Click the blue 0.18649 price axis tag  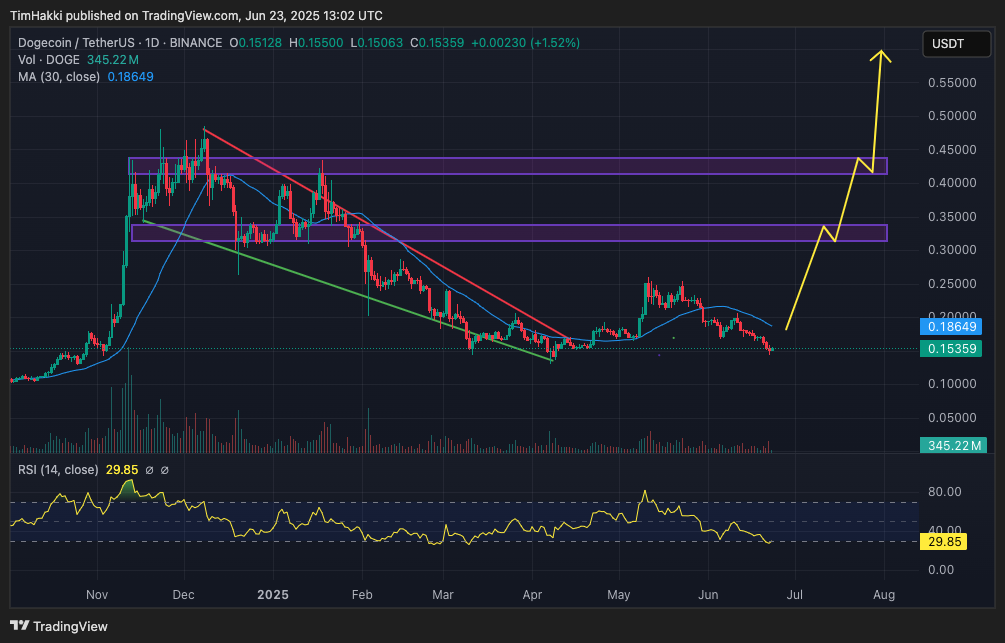952,326
